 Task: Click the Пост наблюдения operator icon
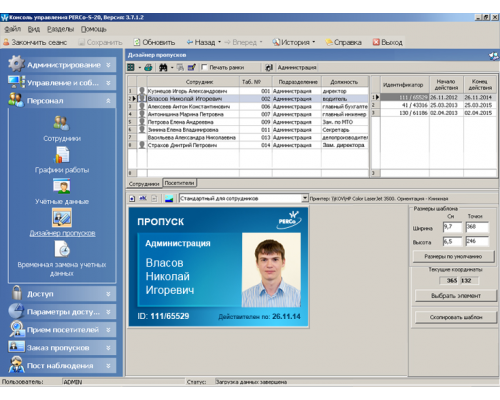click(17, 365)
